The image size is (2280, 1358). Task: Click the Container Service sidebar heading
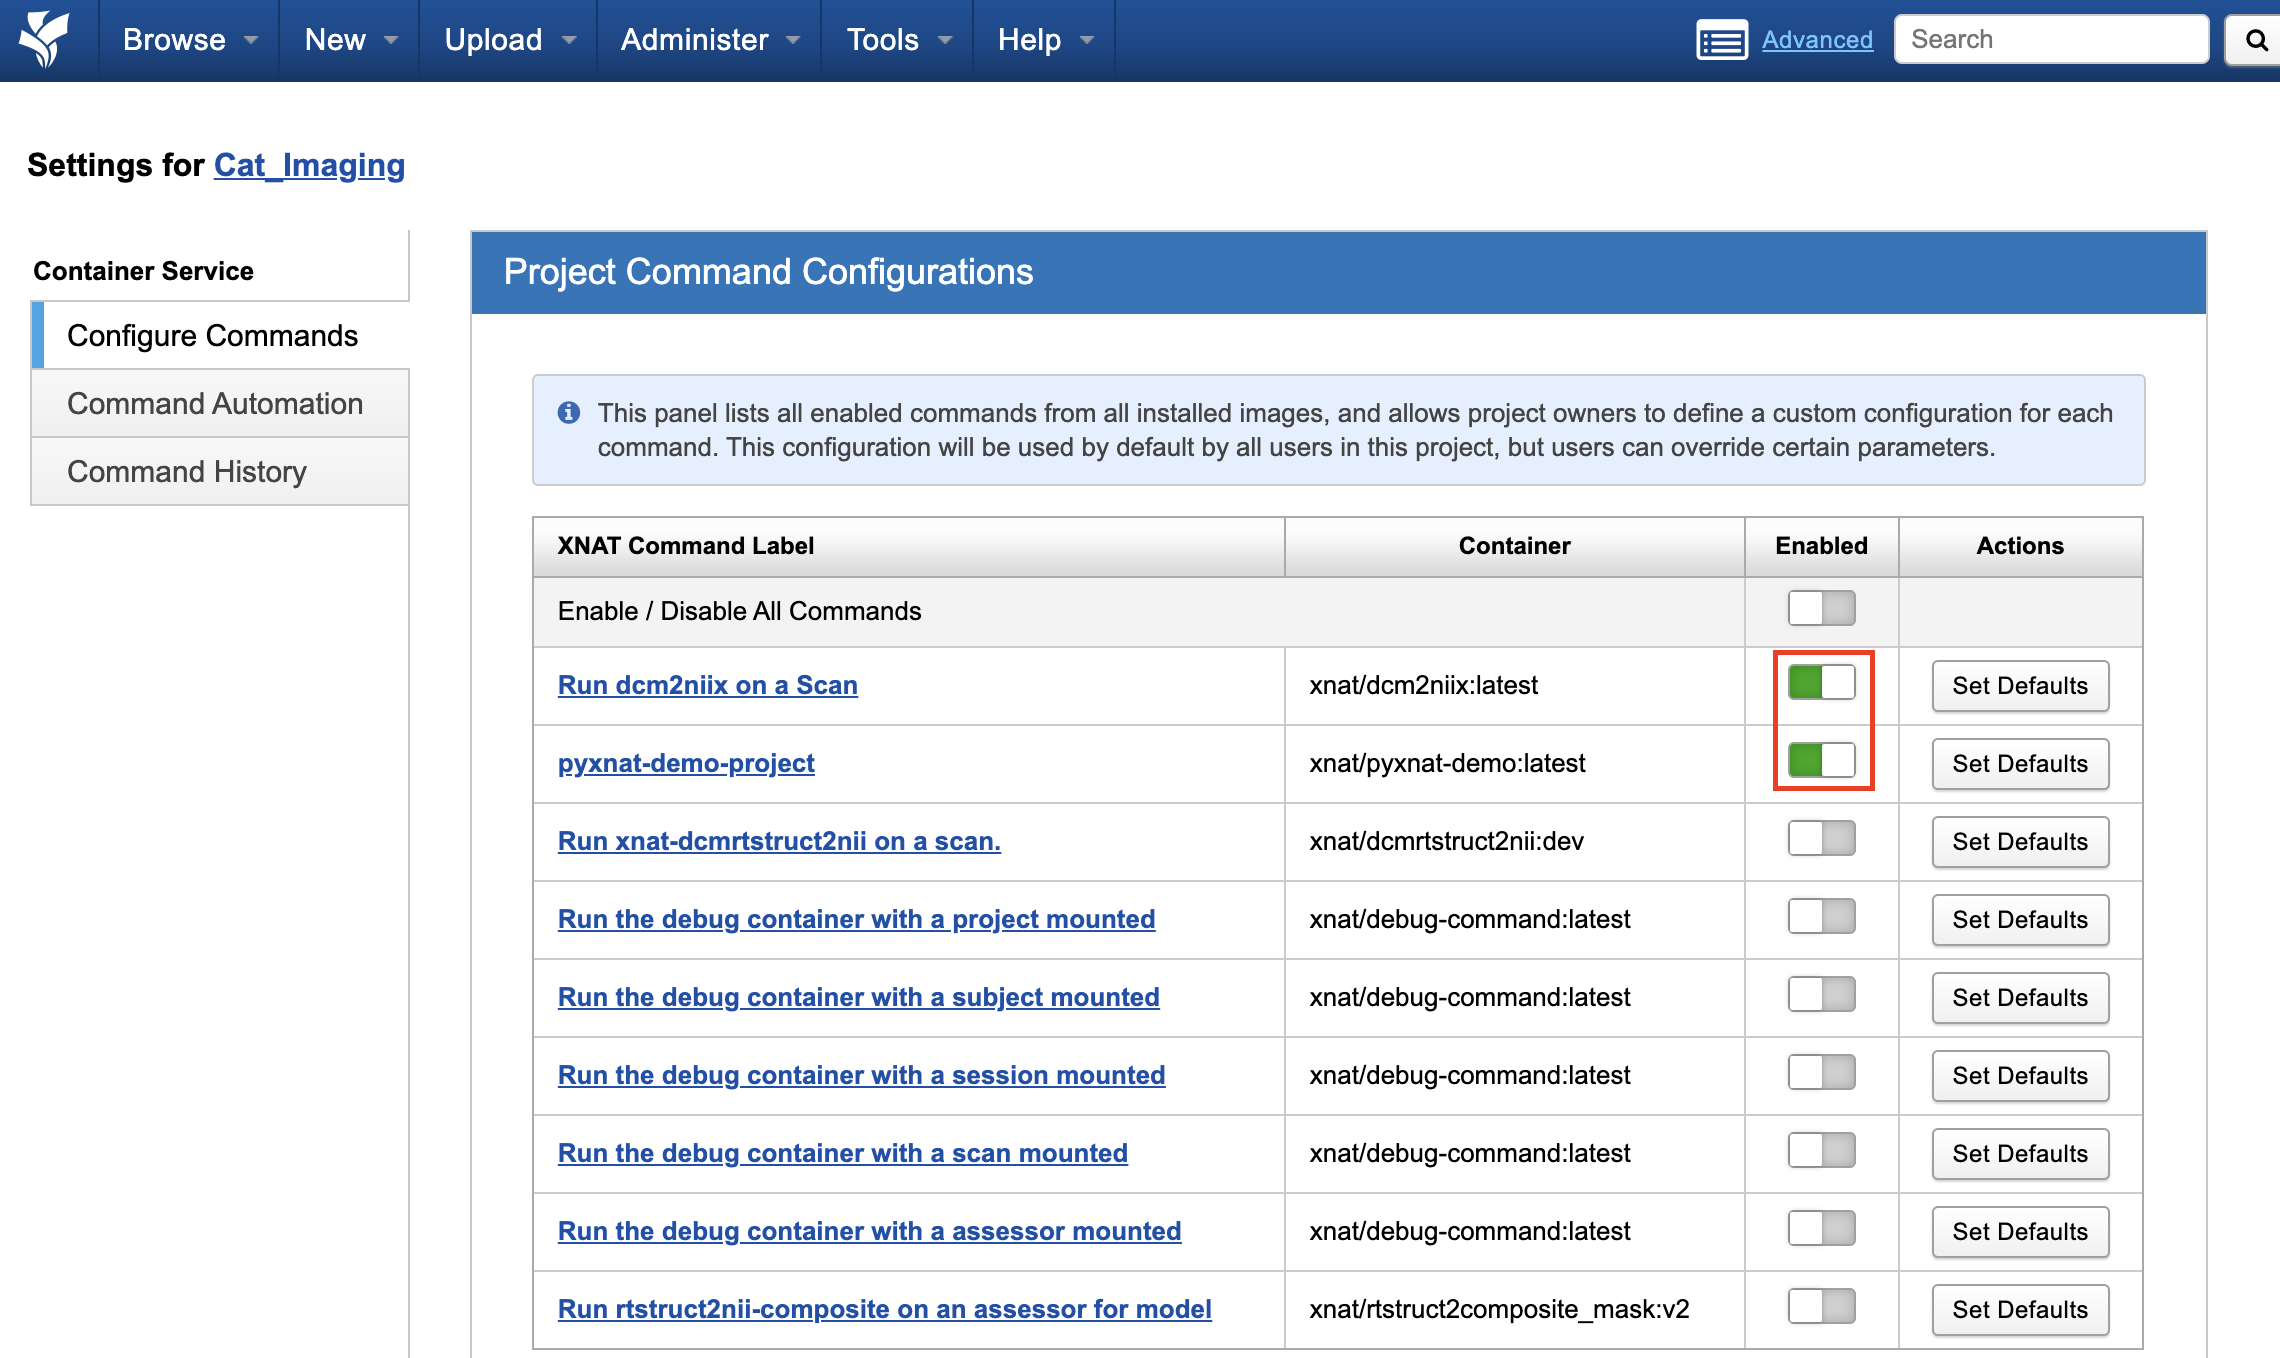click(x=143, y=271)
